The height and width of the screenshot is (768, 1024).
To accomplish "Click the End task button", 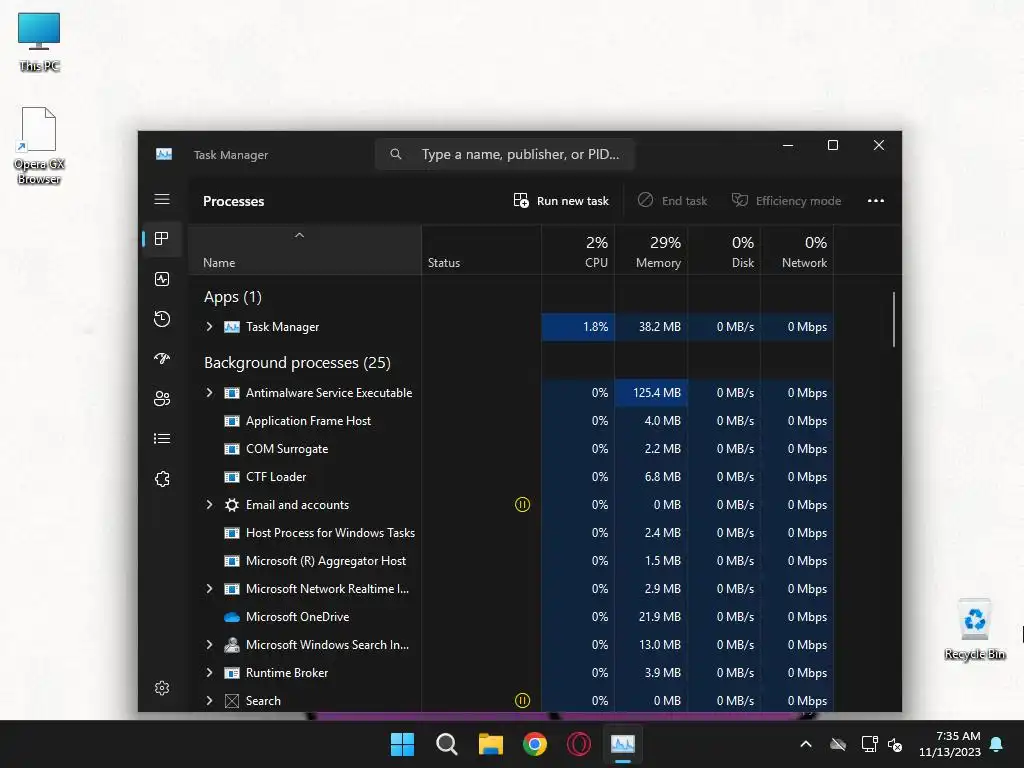I will (673, 200).
